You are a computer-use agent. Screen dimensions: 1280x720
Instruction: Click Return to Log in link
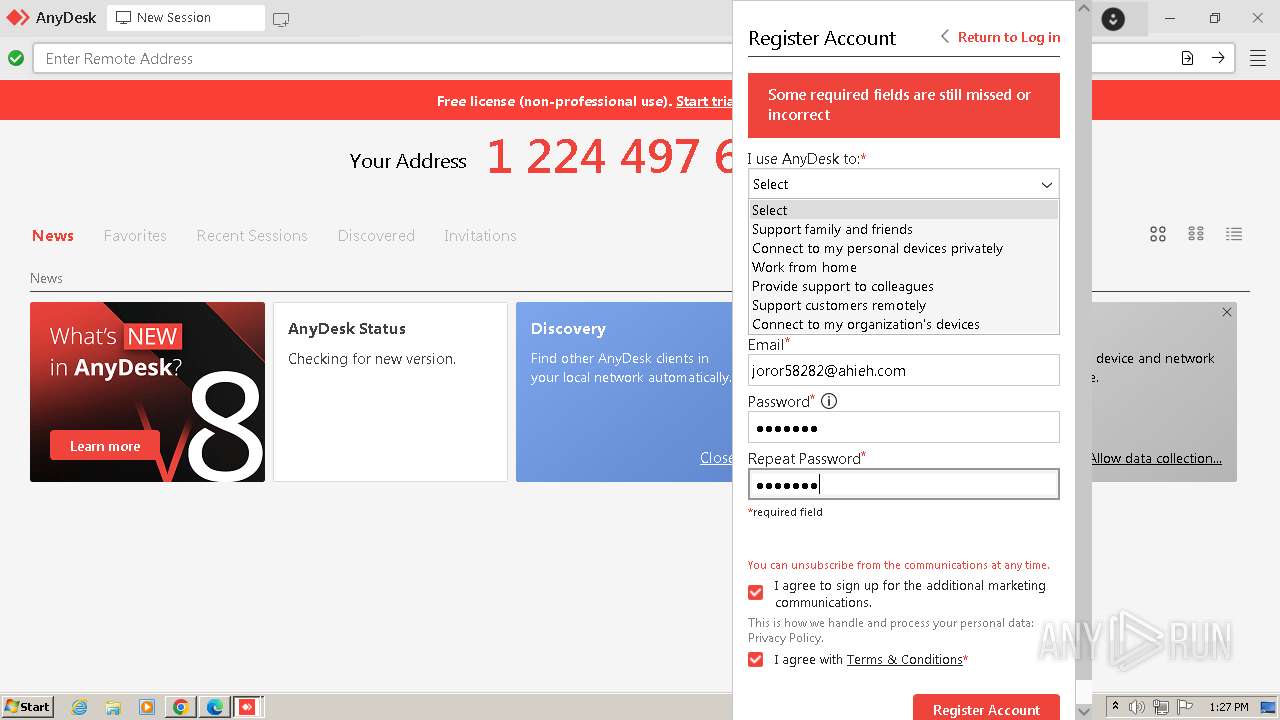(1000, 37)
